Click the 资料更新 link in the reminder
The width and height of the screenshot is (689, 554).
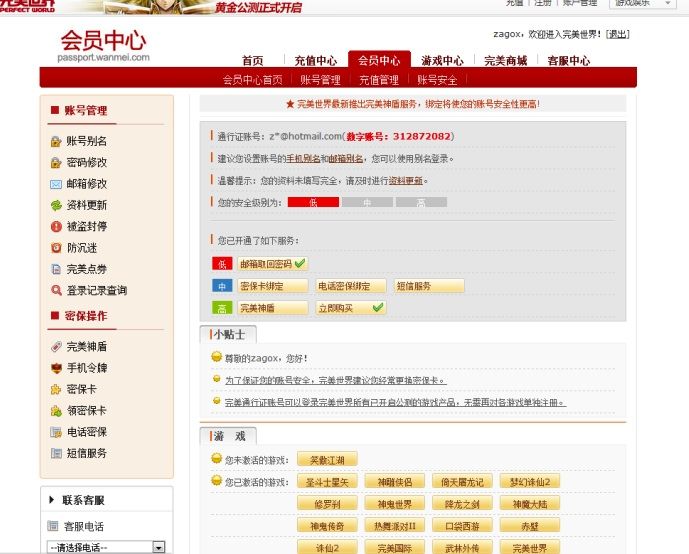coord(406,180)
